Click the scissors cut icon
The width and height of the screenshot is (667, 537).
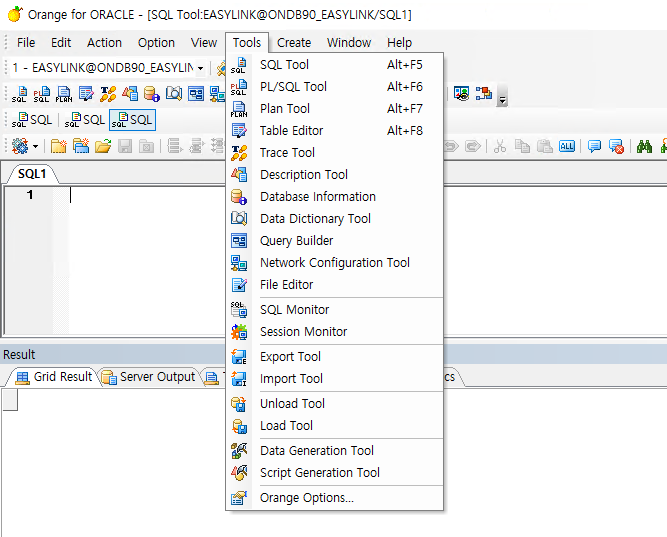500,146
